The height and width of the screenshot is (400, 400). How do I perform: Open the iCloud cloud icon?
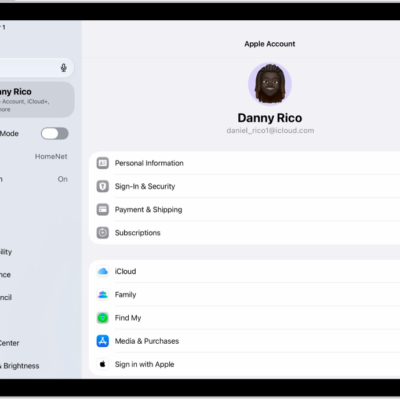(103, 271)
